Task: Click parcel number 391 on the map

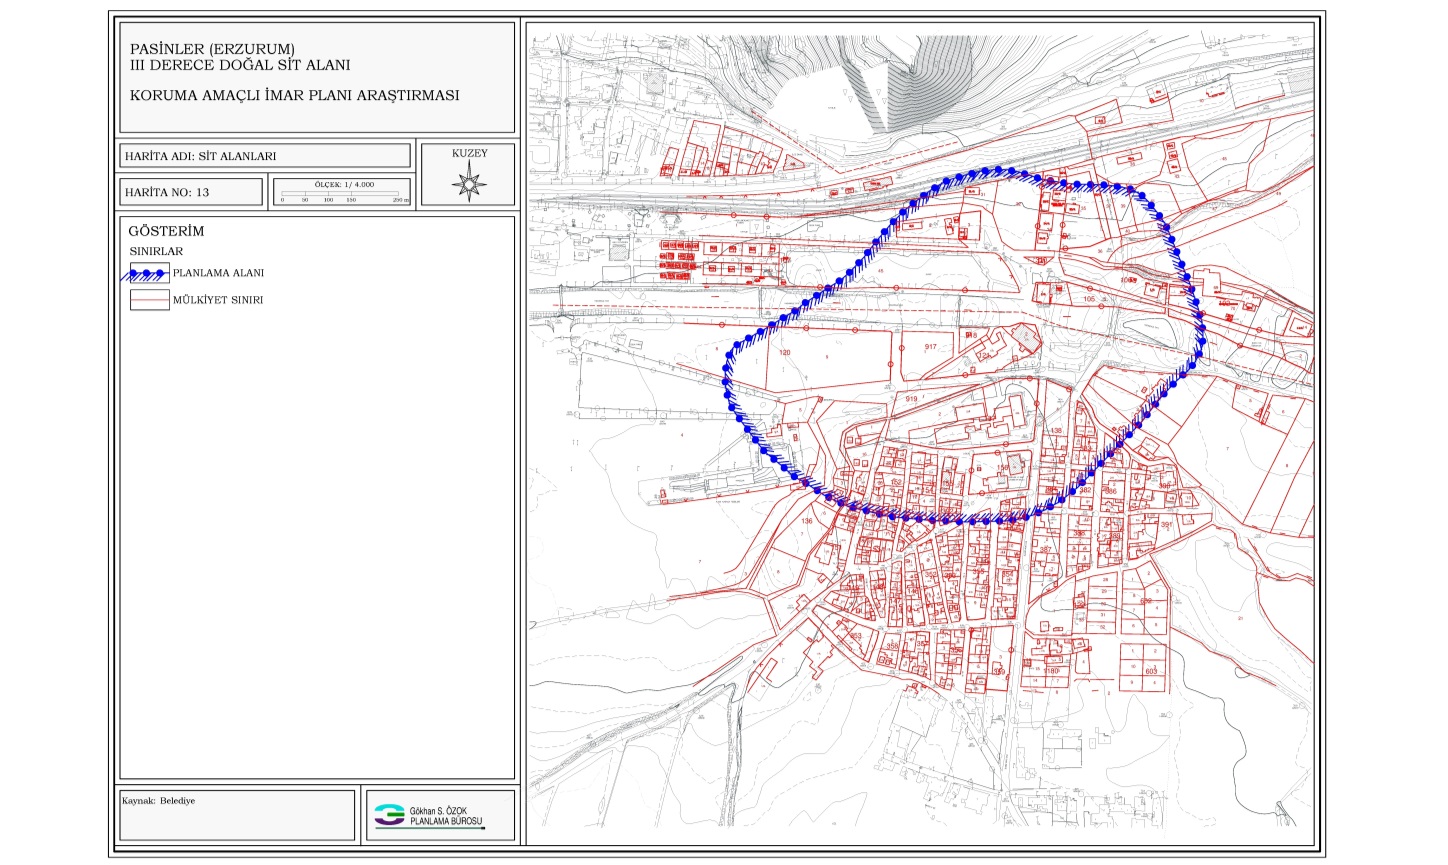Action: (x=1165, y=524)
